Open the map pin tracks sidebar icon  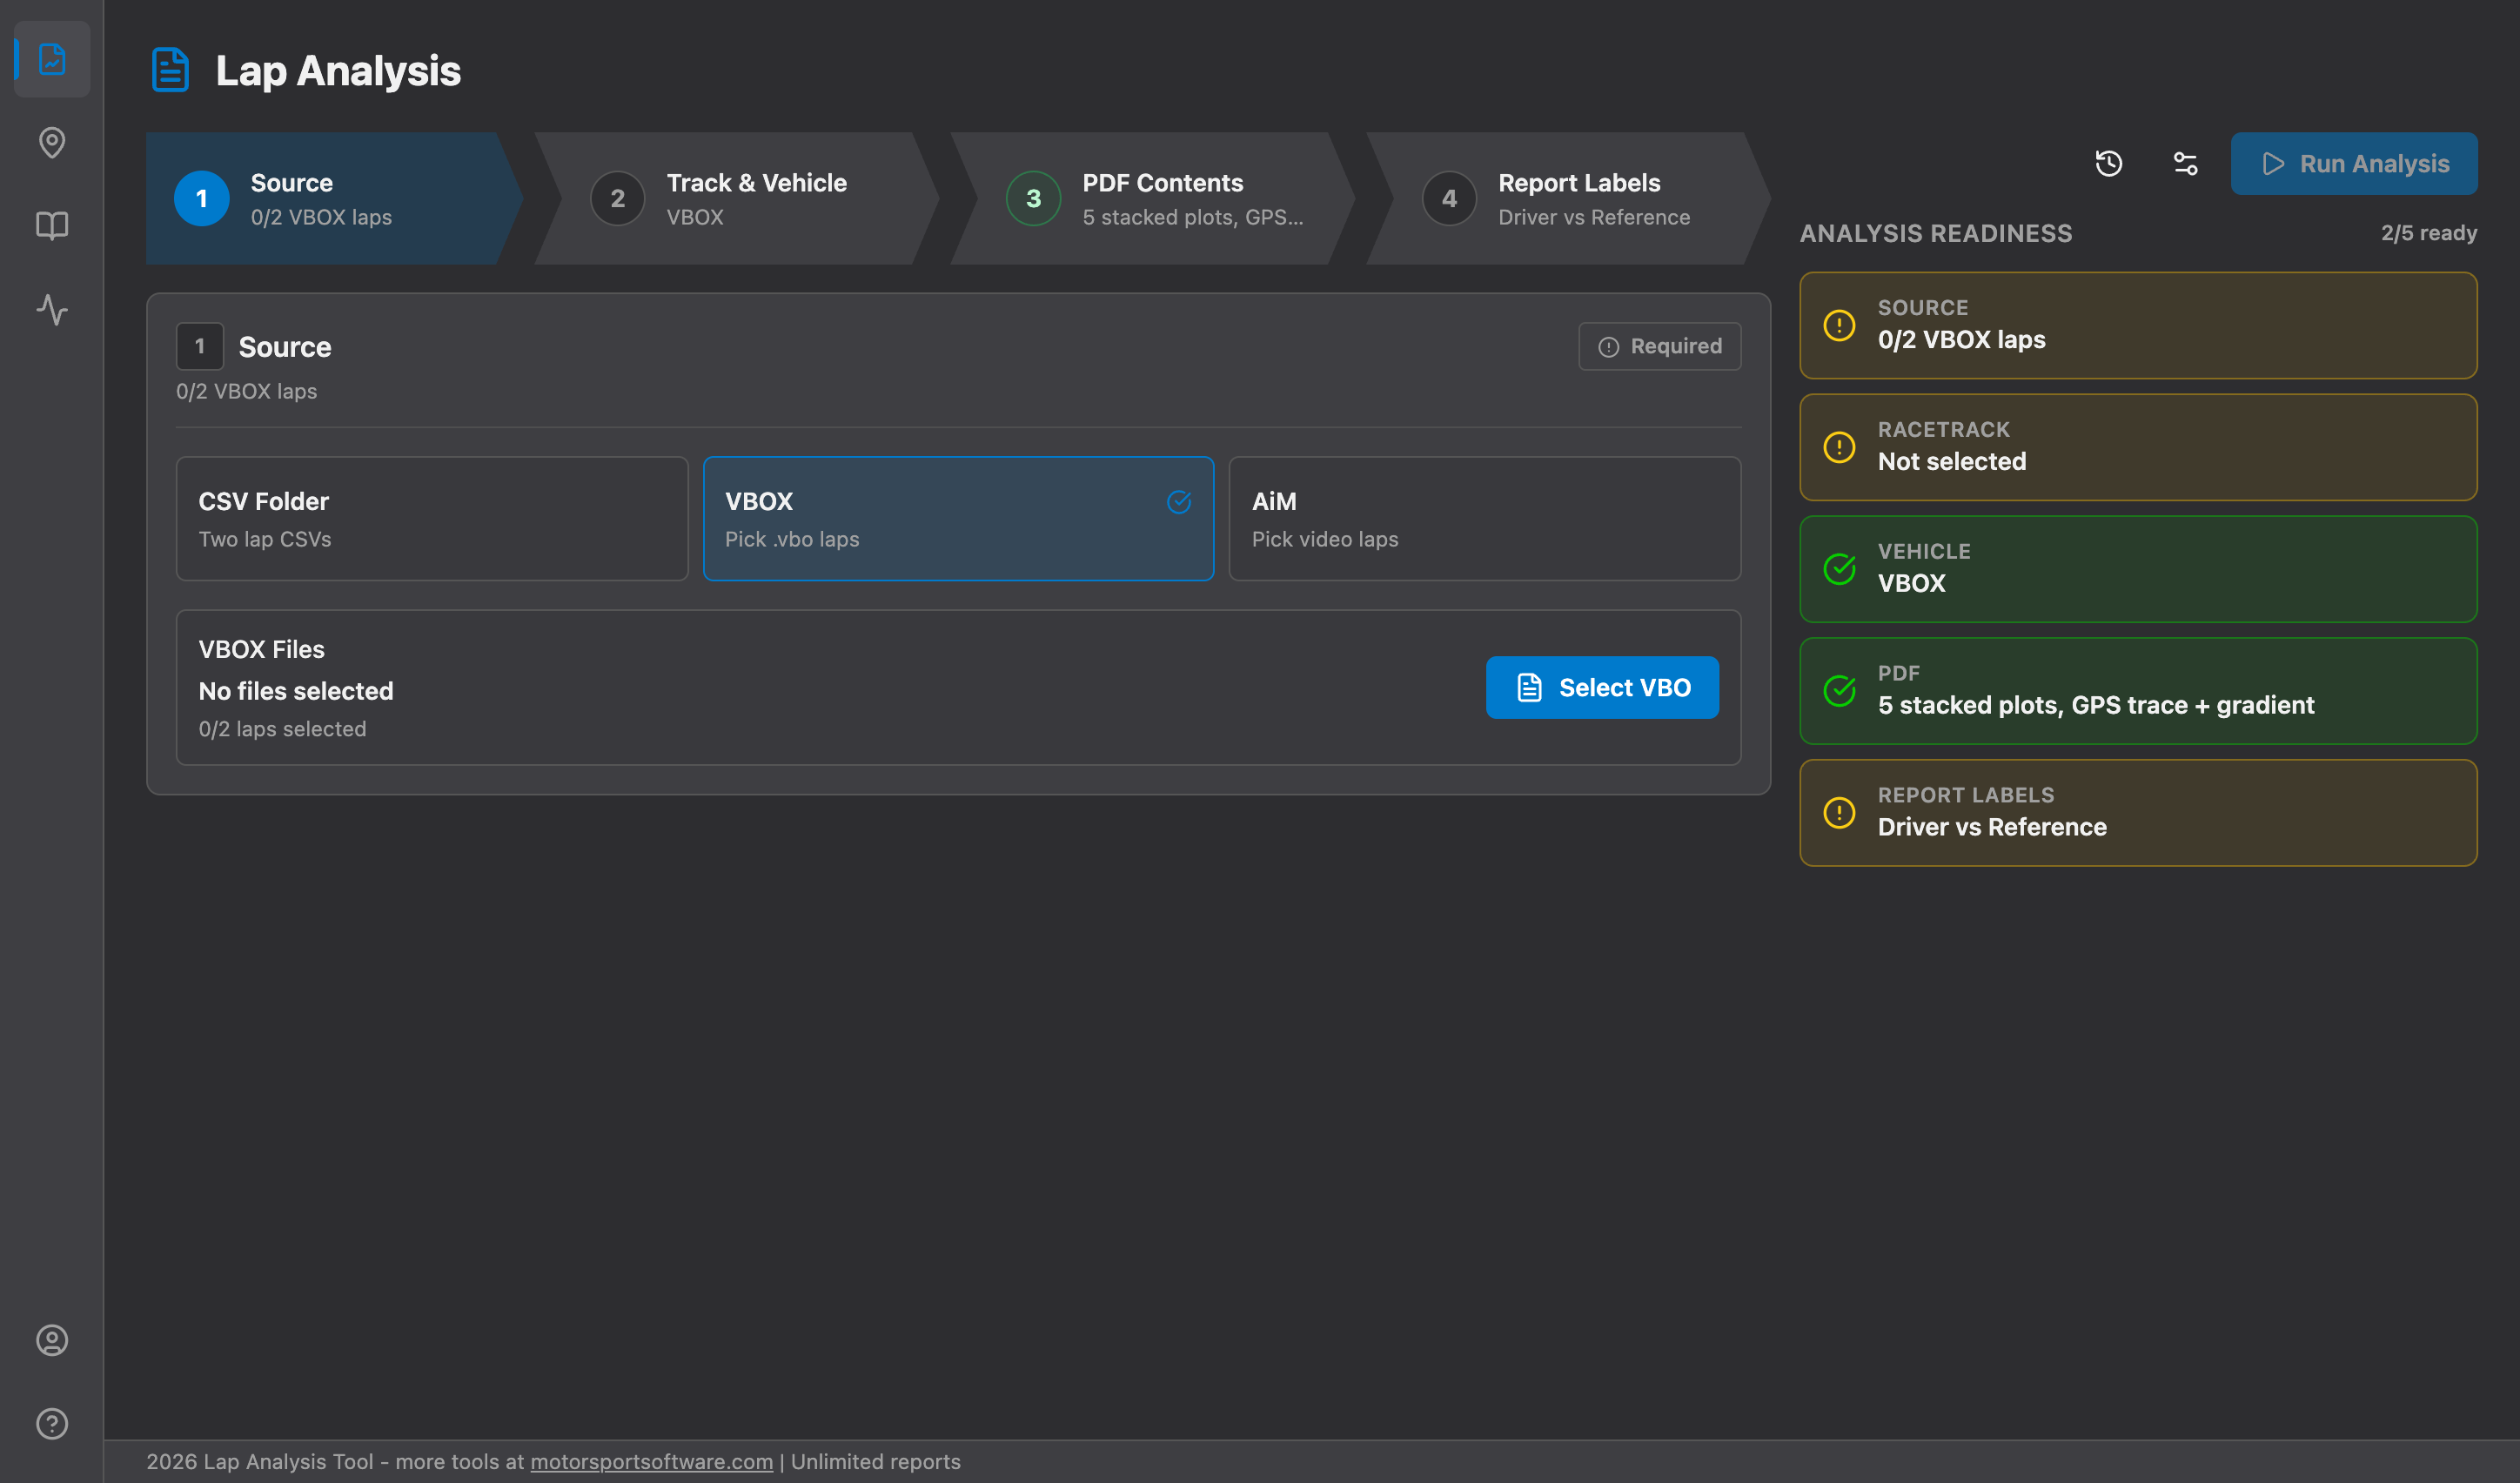[x=52, y=142]
